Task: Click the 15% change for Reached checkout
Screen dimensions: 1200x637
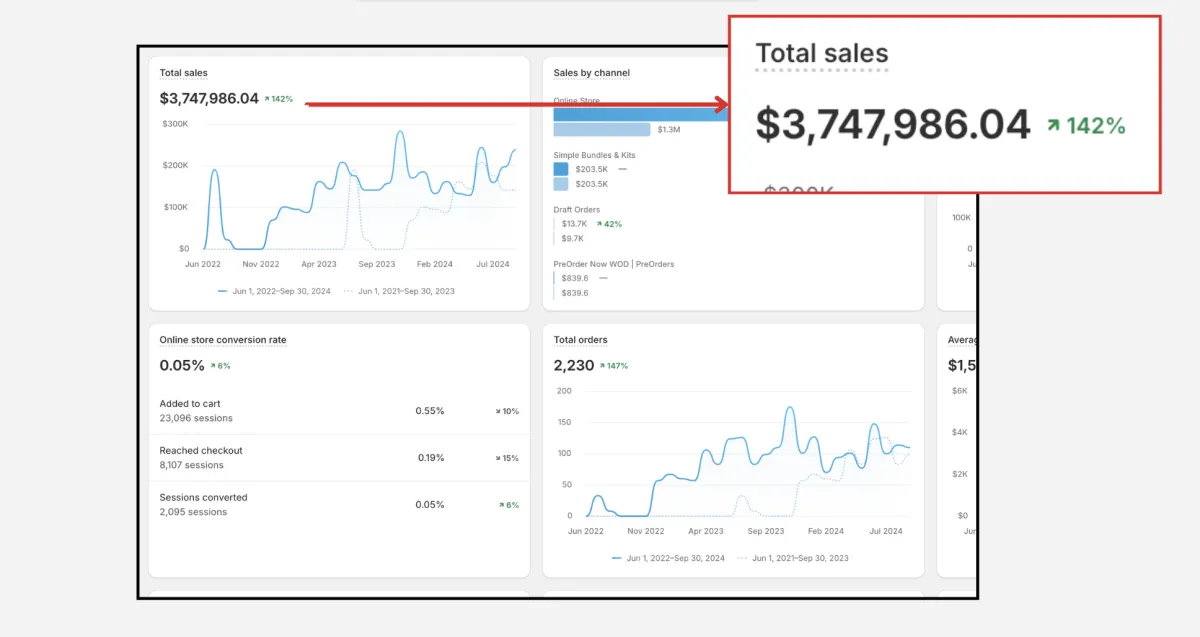Action: pos(508,458)
